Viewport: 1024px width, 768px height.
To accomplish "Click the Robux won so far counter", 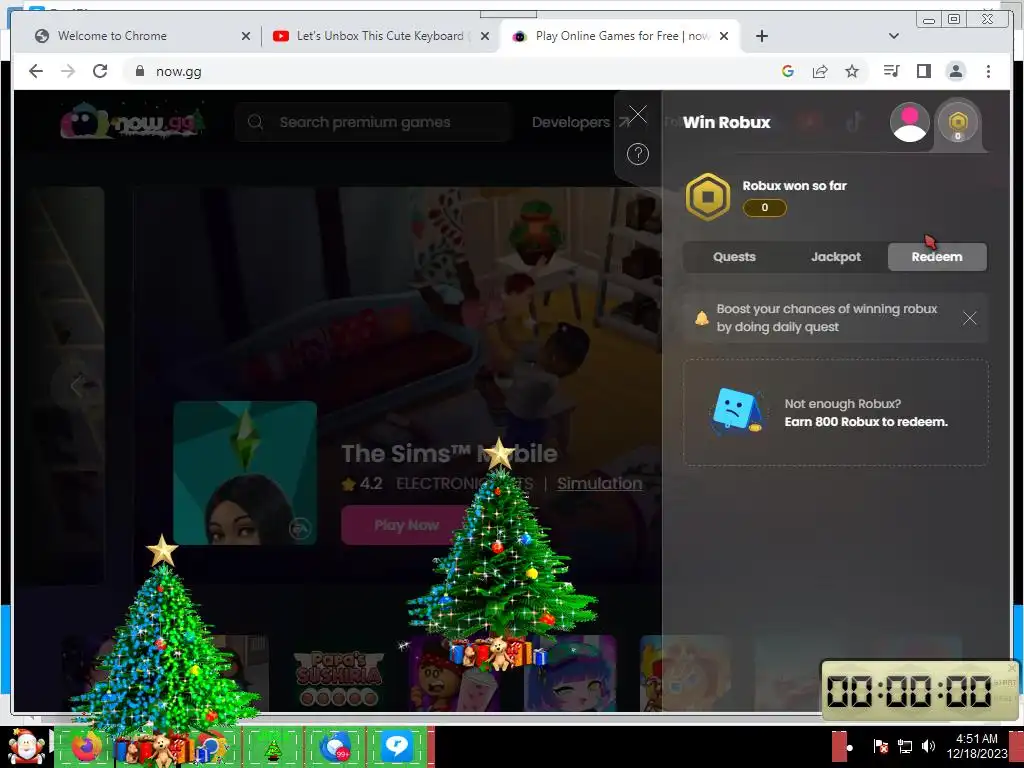I will [x=764, y=208].
